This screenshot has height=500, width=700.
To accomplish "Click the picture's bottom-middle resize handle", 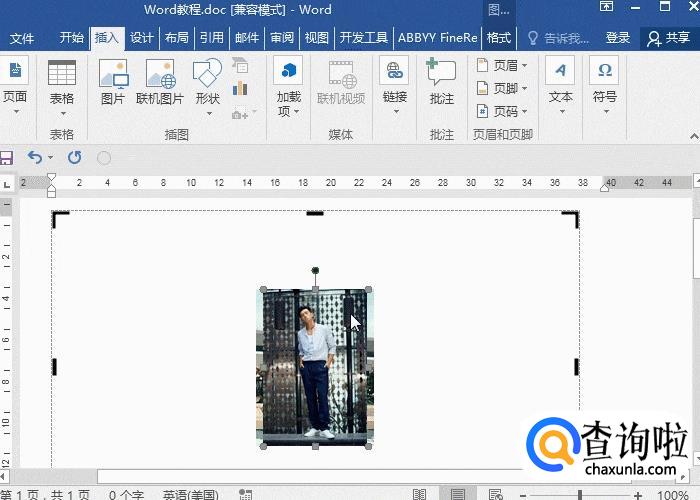I will tap(315, 446).
